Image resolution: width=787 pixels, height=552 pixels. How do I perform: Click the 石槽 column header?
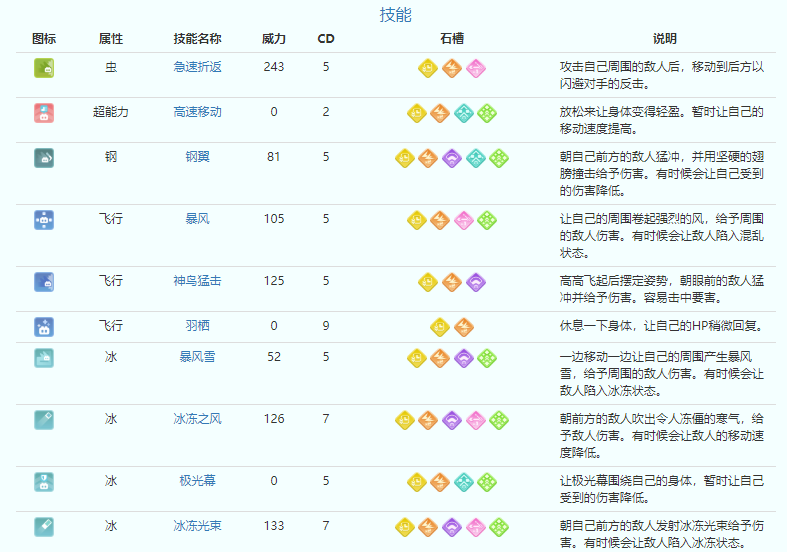pos(452,39)
